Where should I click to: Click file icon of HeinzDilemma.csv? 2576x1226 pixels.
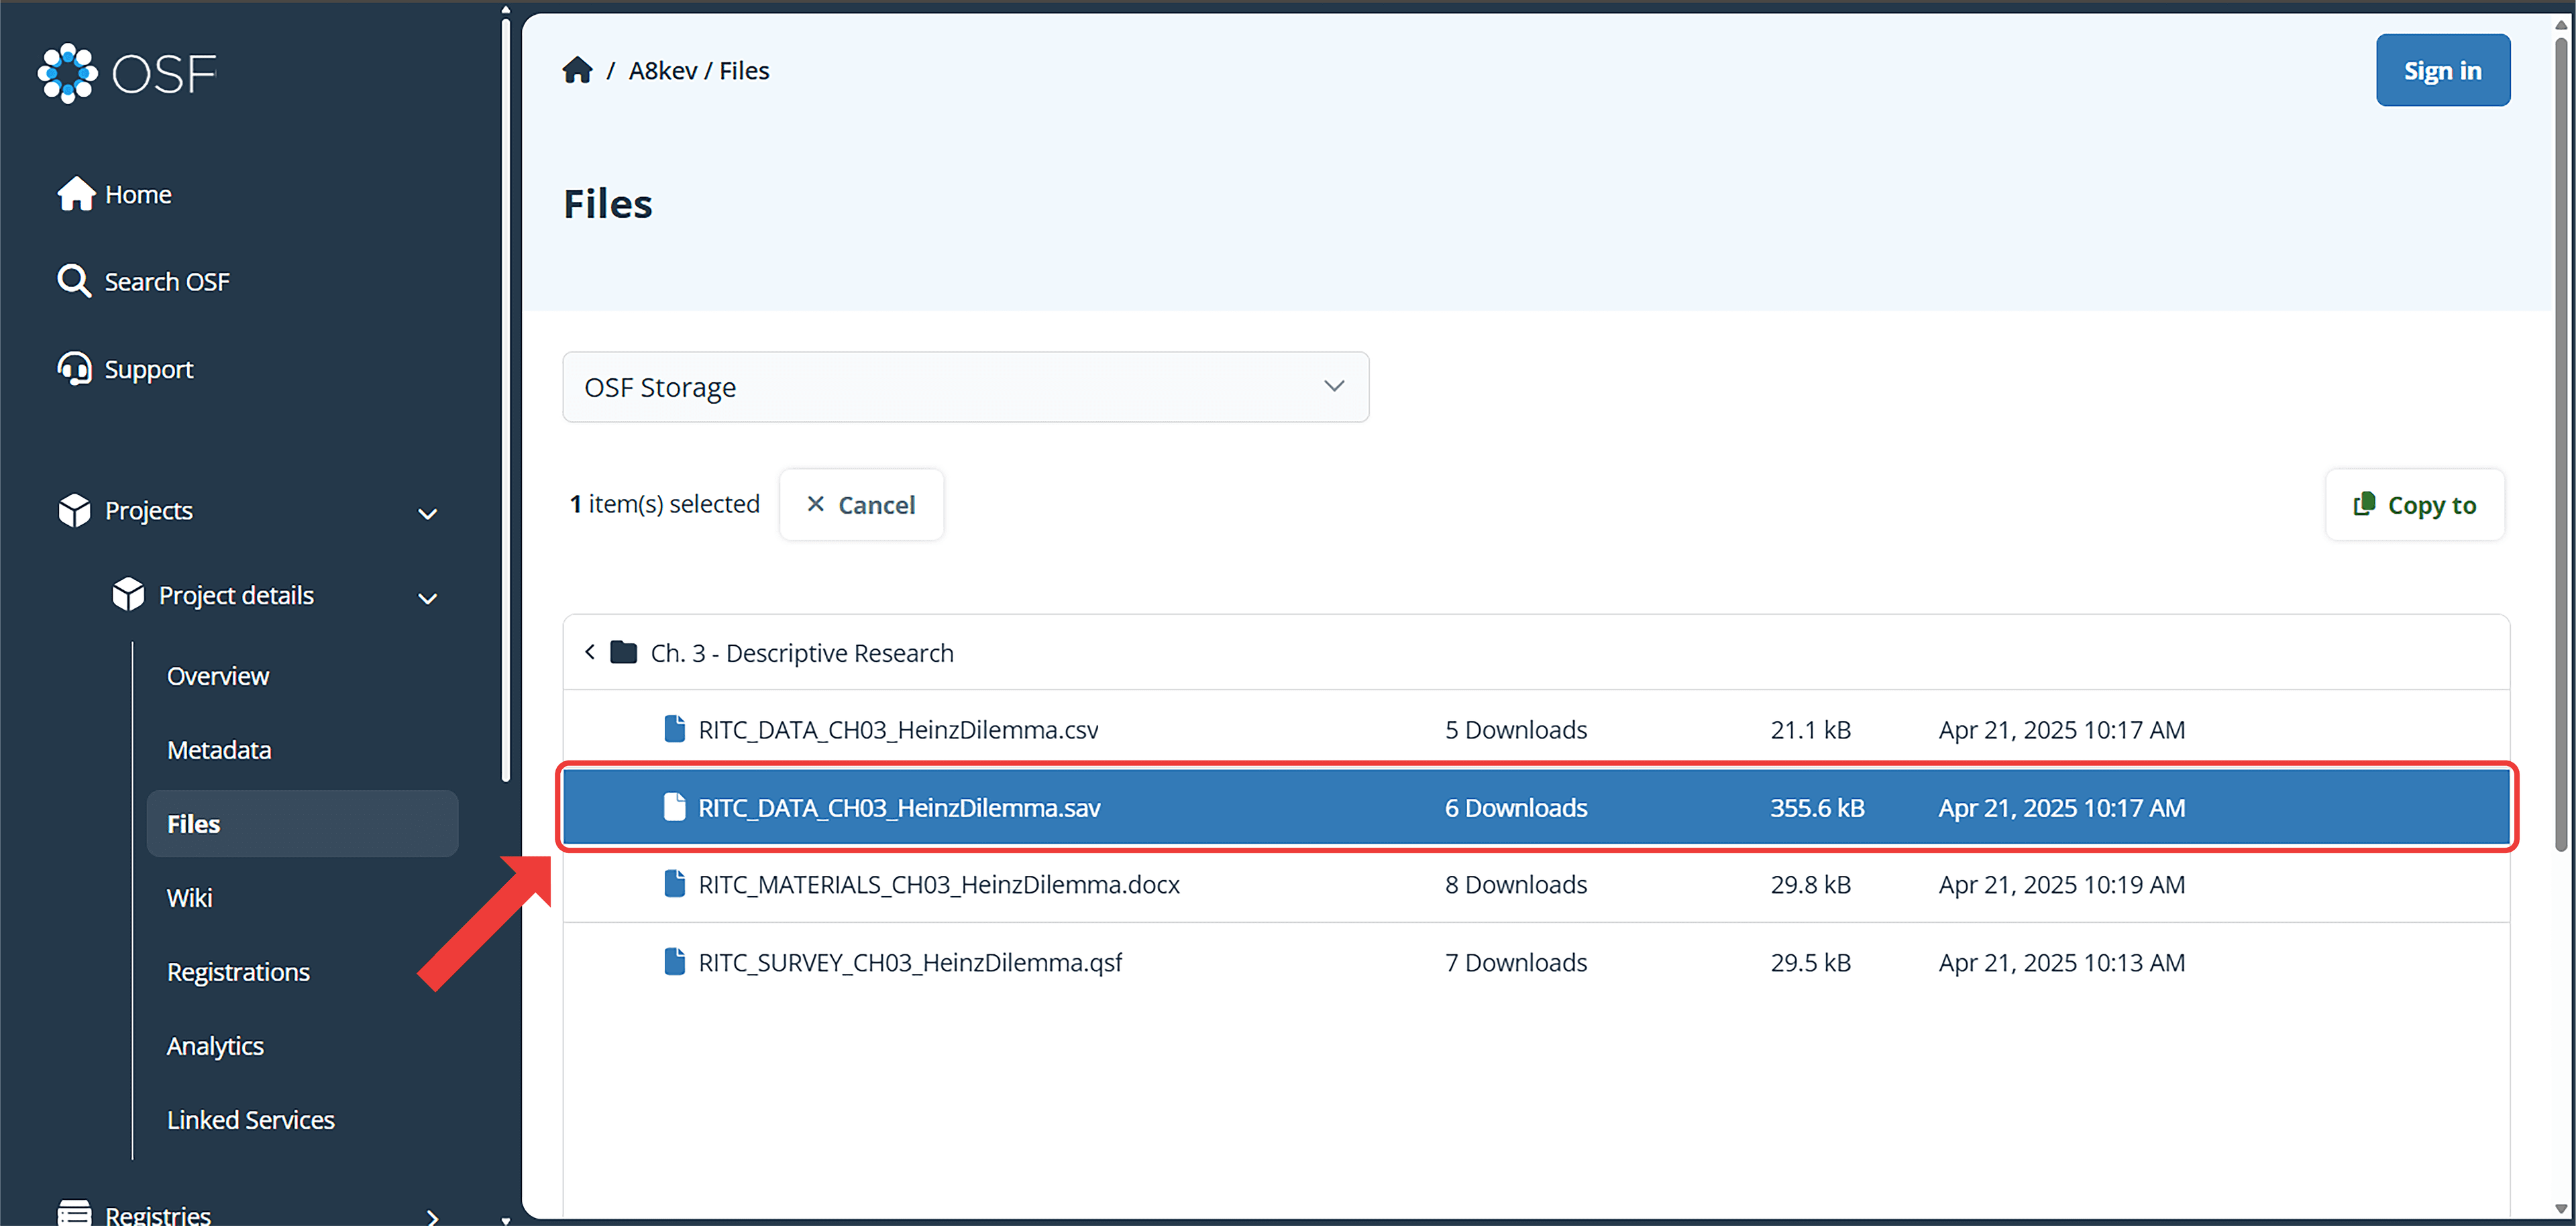tap(675, 729)
